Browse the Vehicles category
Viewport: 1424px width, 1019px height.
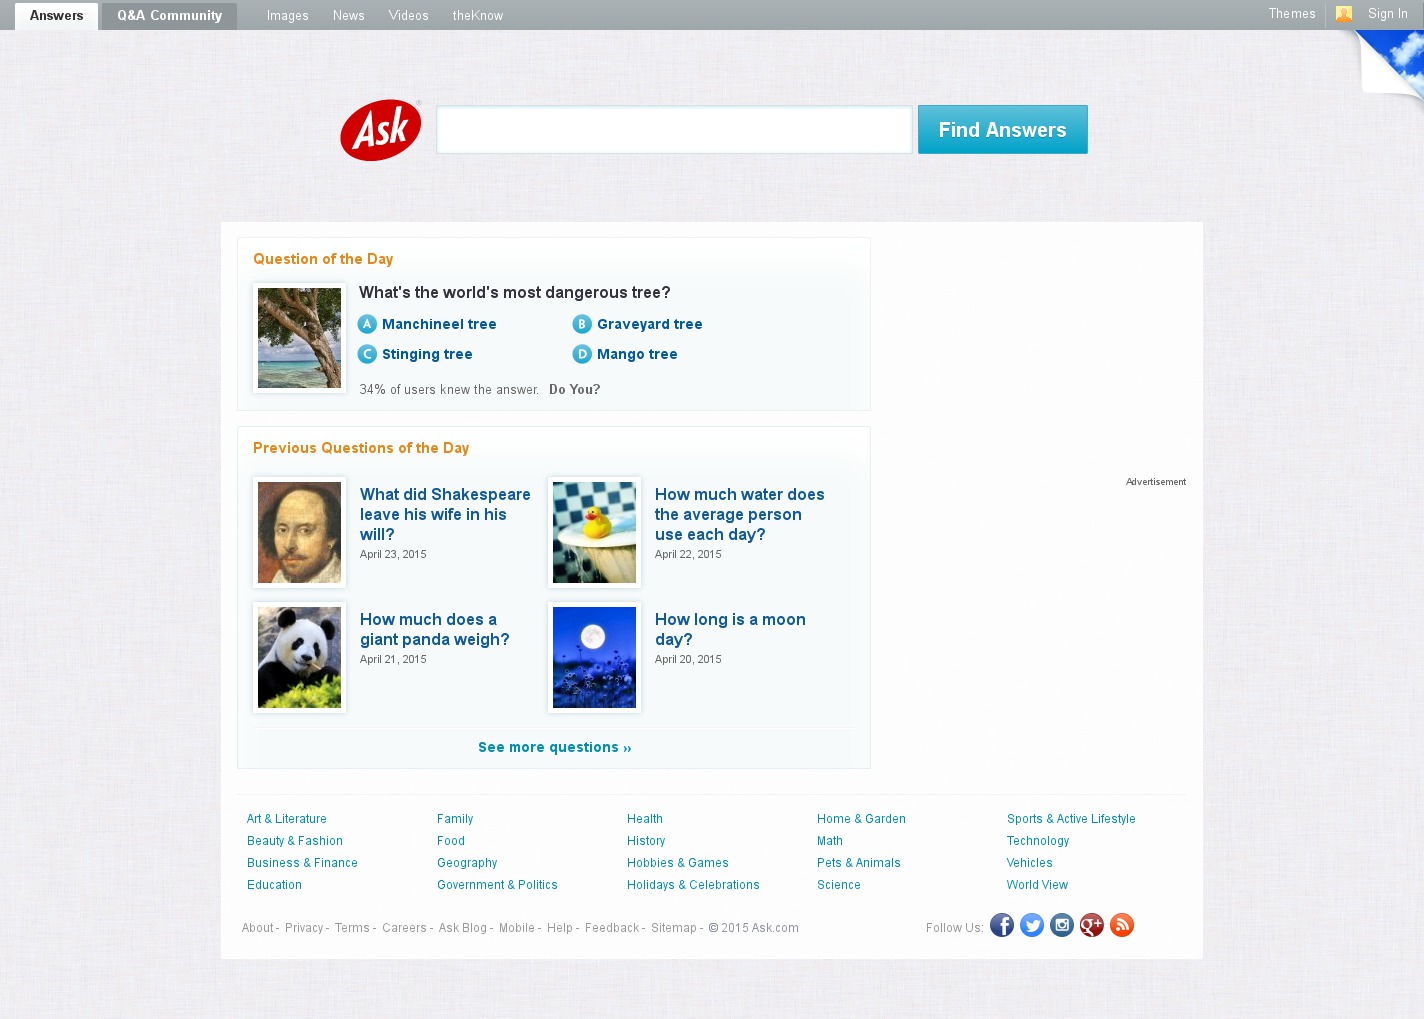click(1030, 863)
